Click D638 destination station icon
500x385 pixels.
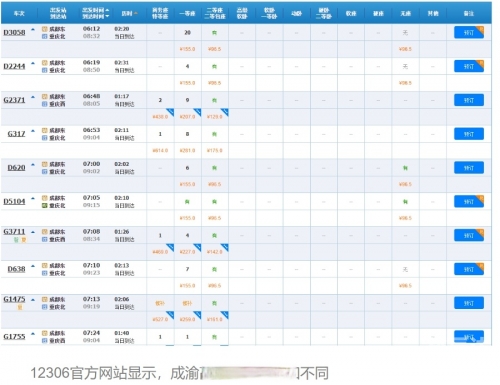click(x=44, y=273)
